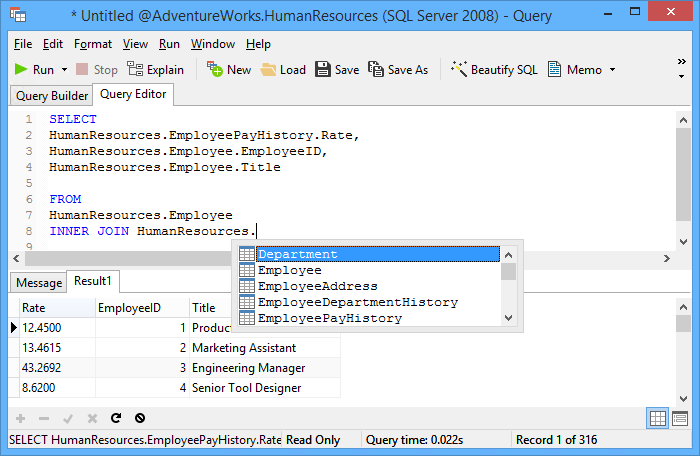Run the query with the green Run icon
The width and height of the screenshot is (700, 456).
[x=21, y=69]
